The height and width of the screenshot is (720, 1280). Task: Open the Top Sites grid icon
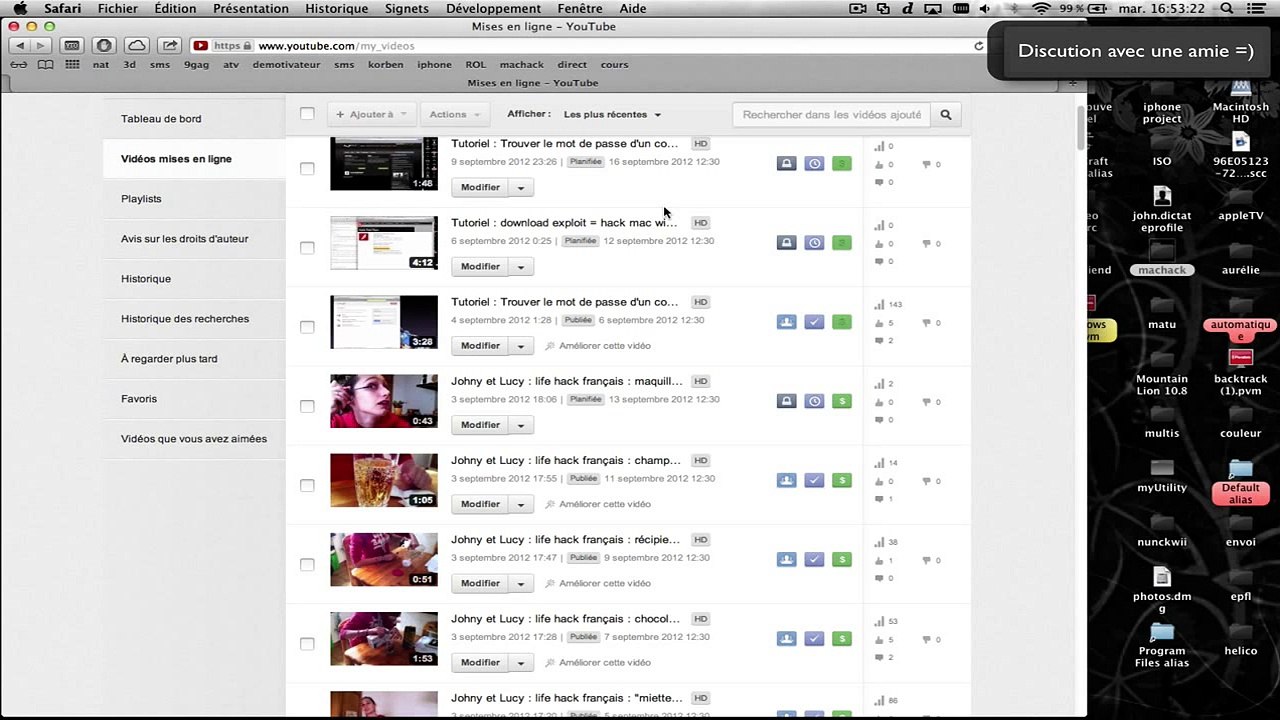[x=72, y=64]
